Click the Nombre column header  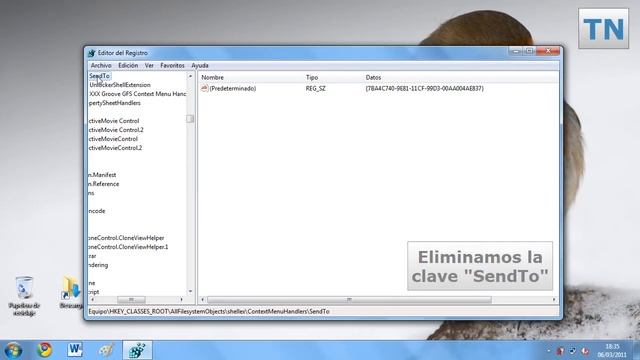[x=212, y=77]
